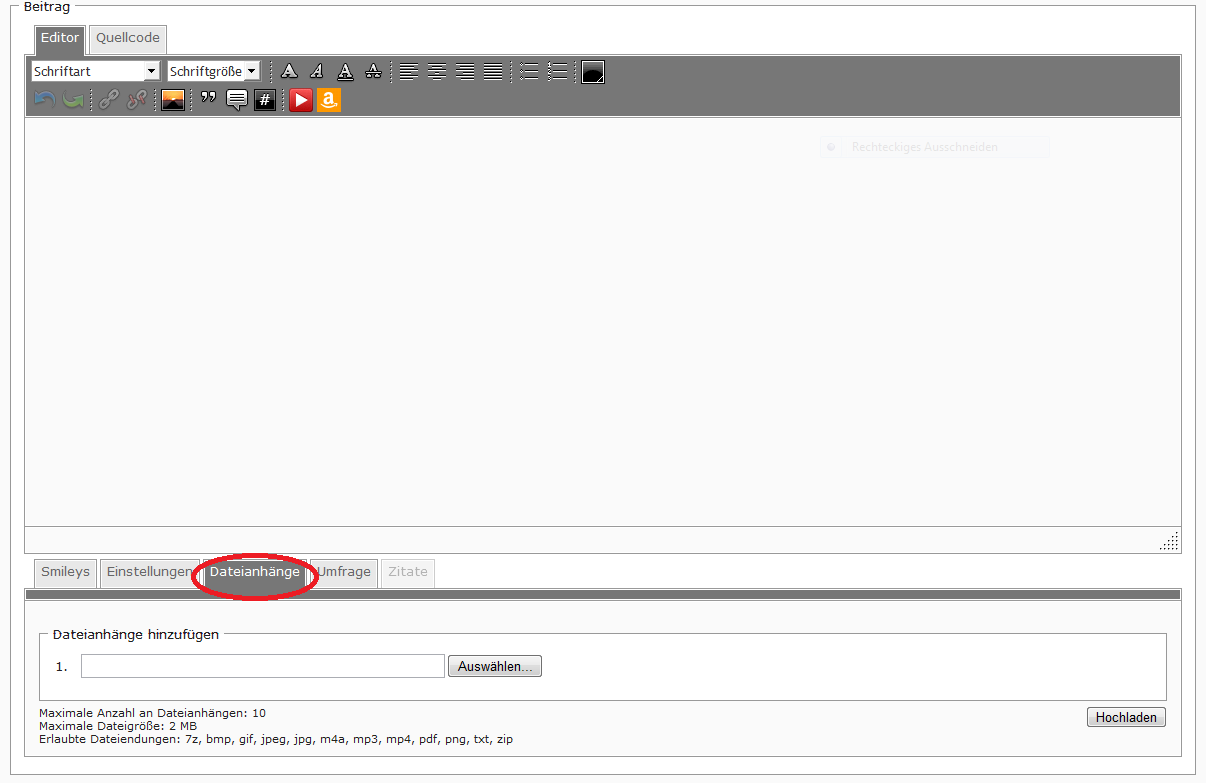
Task: Insert a numbered list
Action: pyautogui.click(x=558, y=71)
